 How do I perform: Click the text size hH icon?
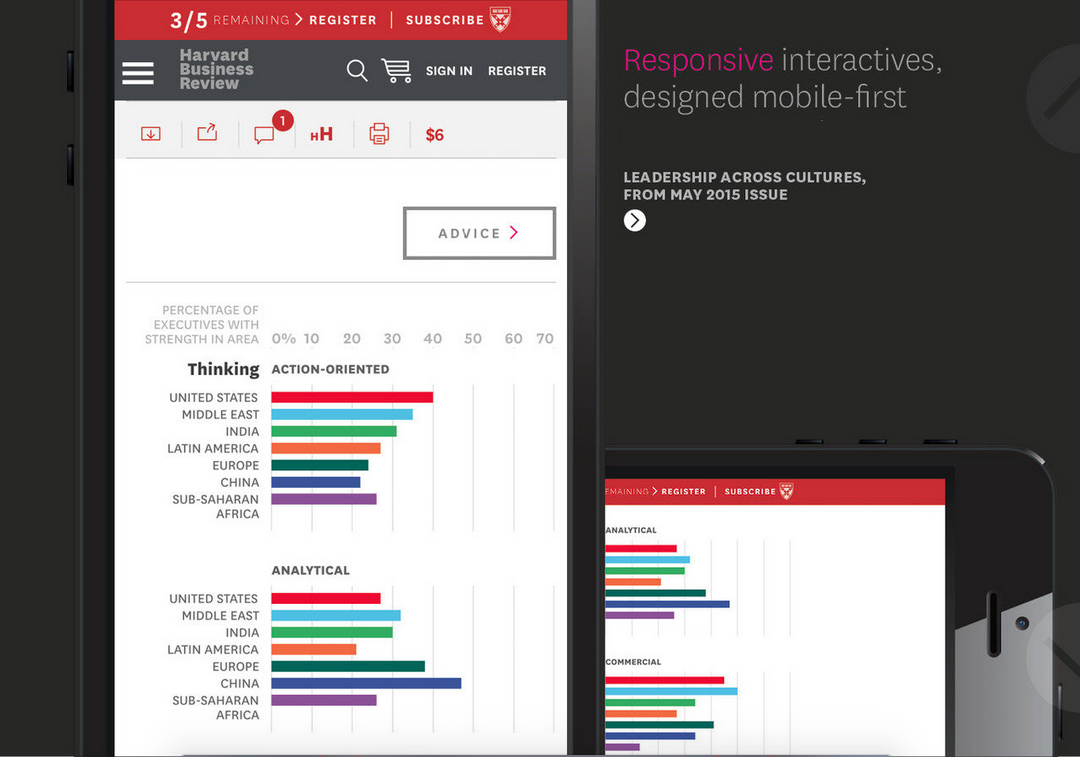[x=321, y=134]
